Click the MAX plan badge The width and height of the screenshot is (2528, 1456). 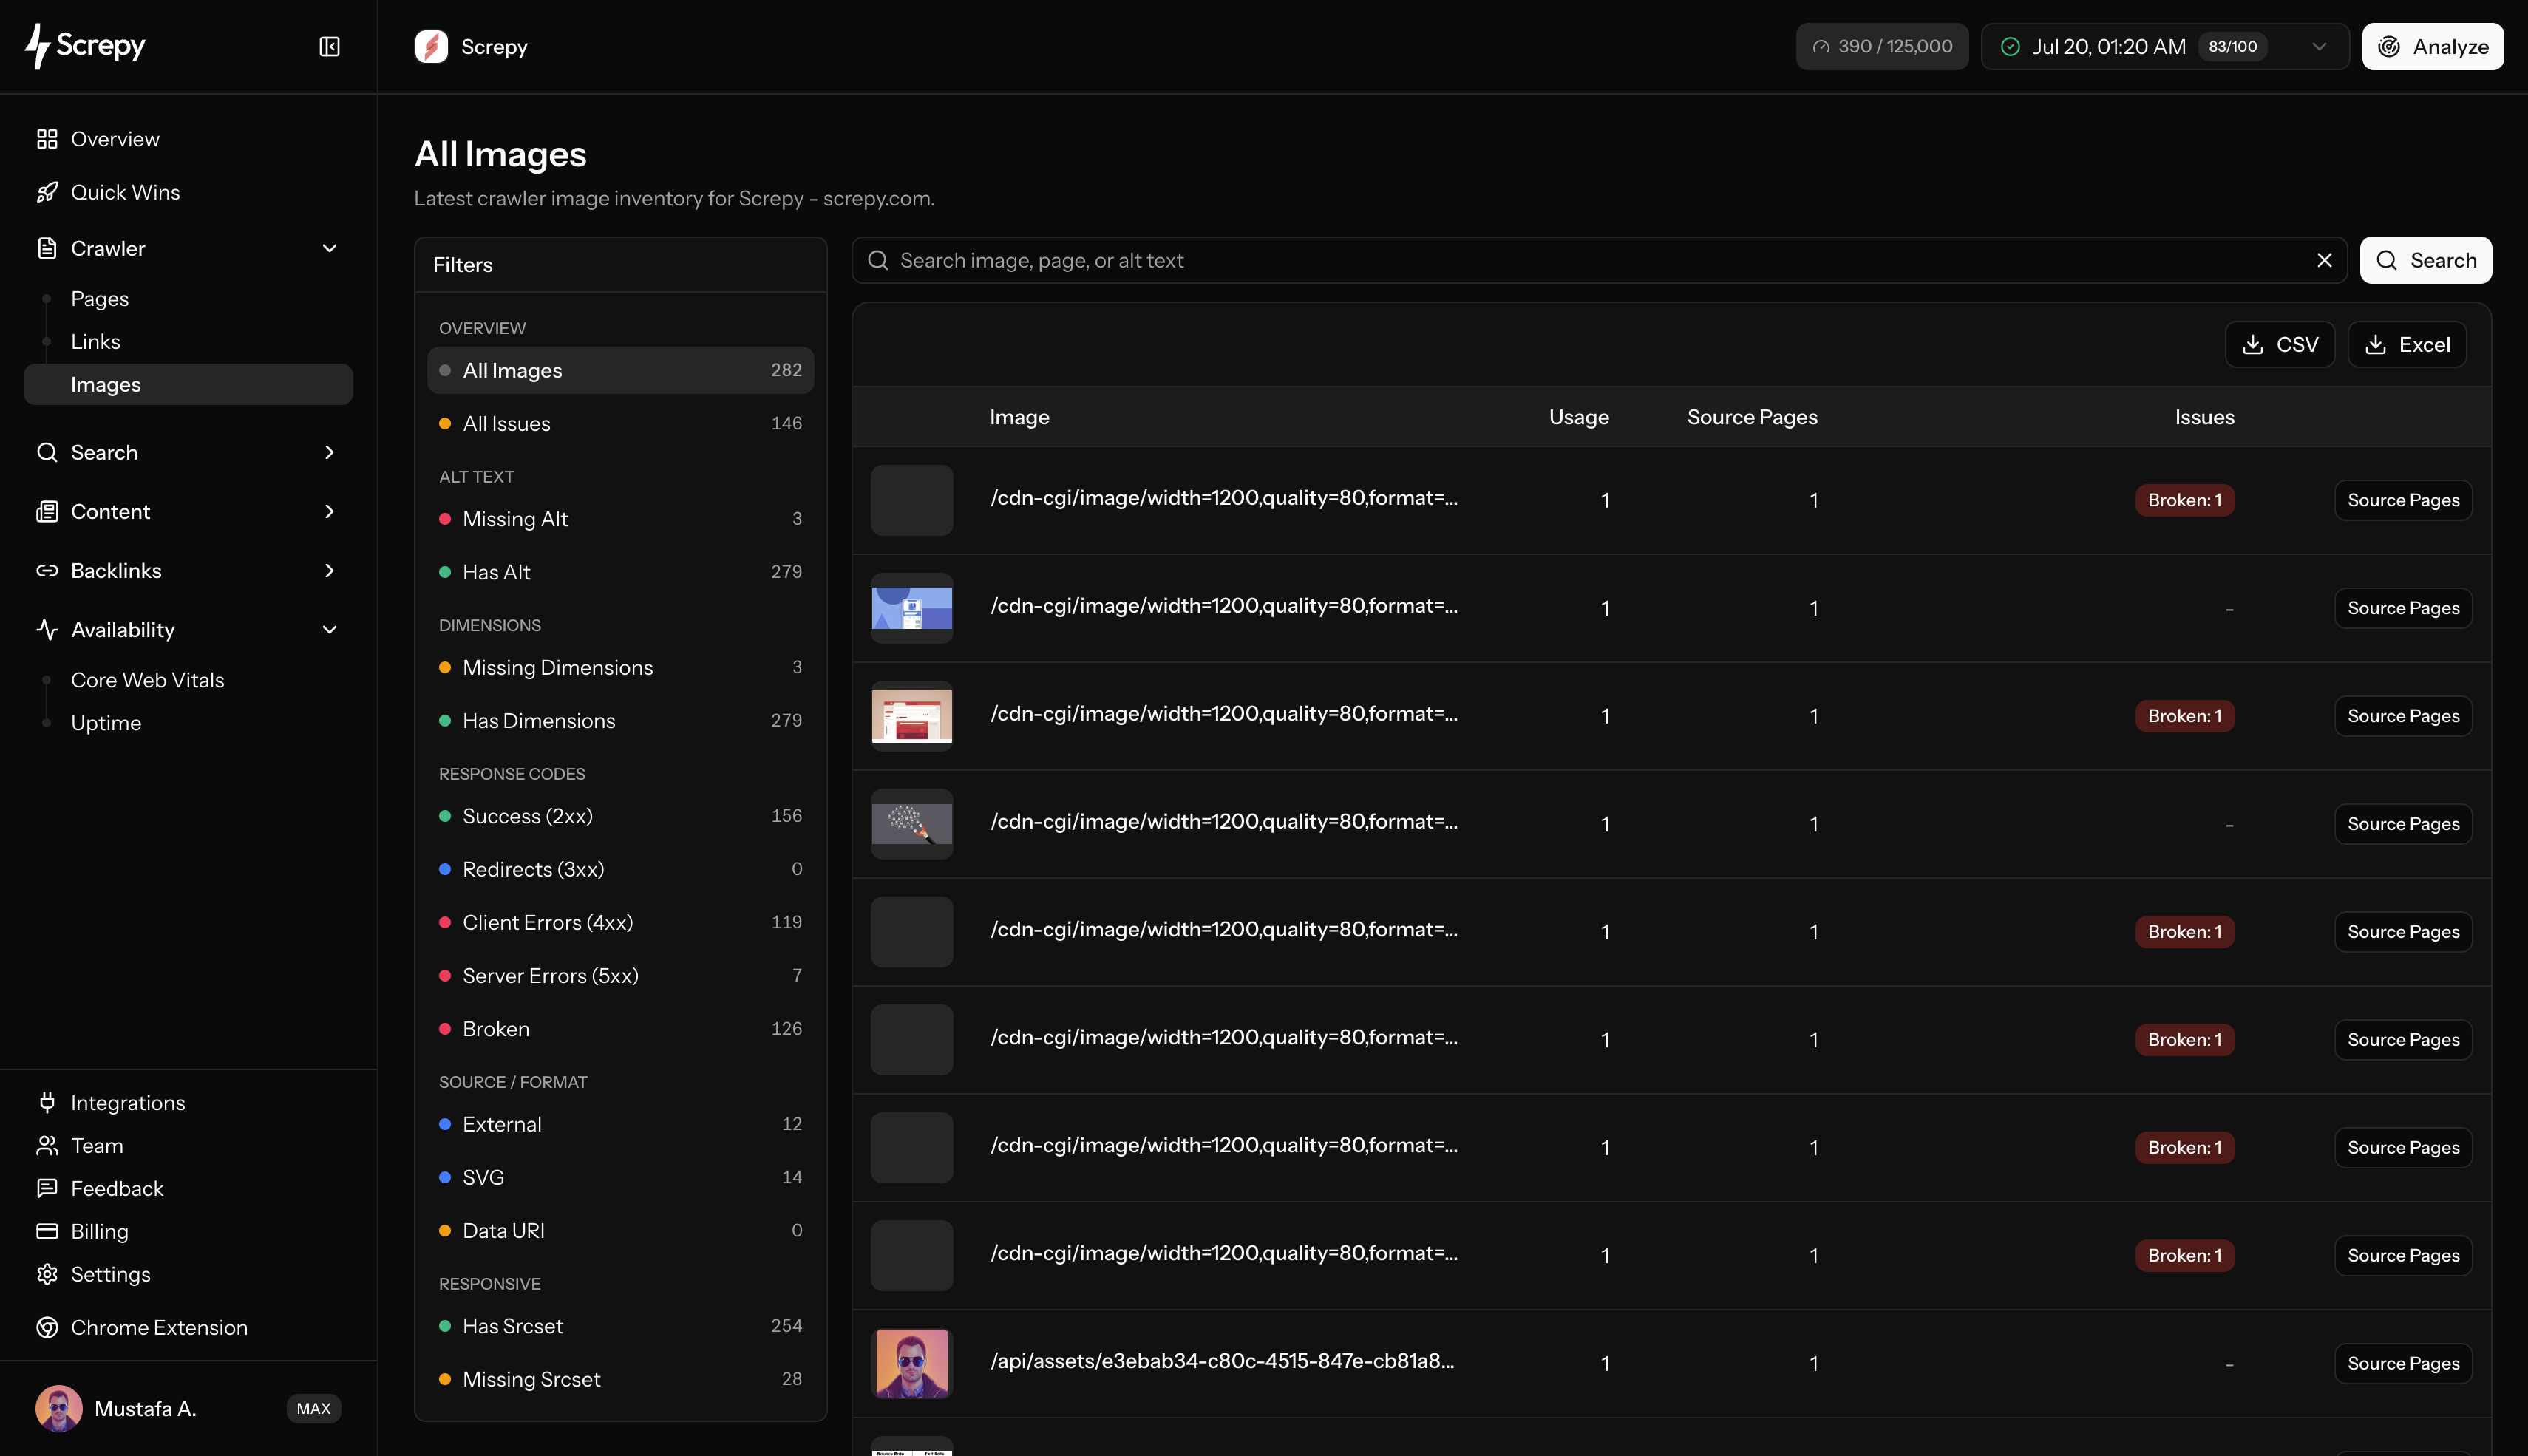tap(313, 1408)
